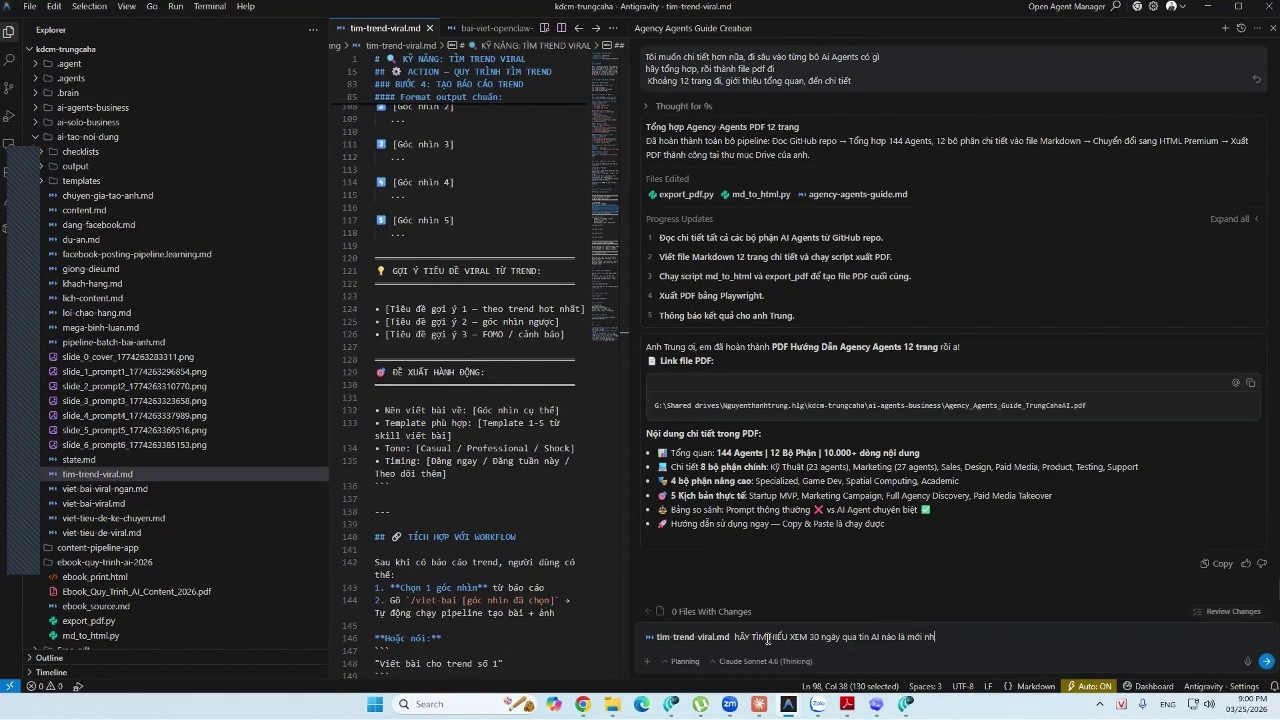Open Claude Sonnet 4.6 model selector

(761, 662)
